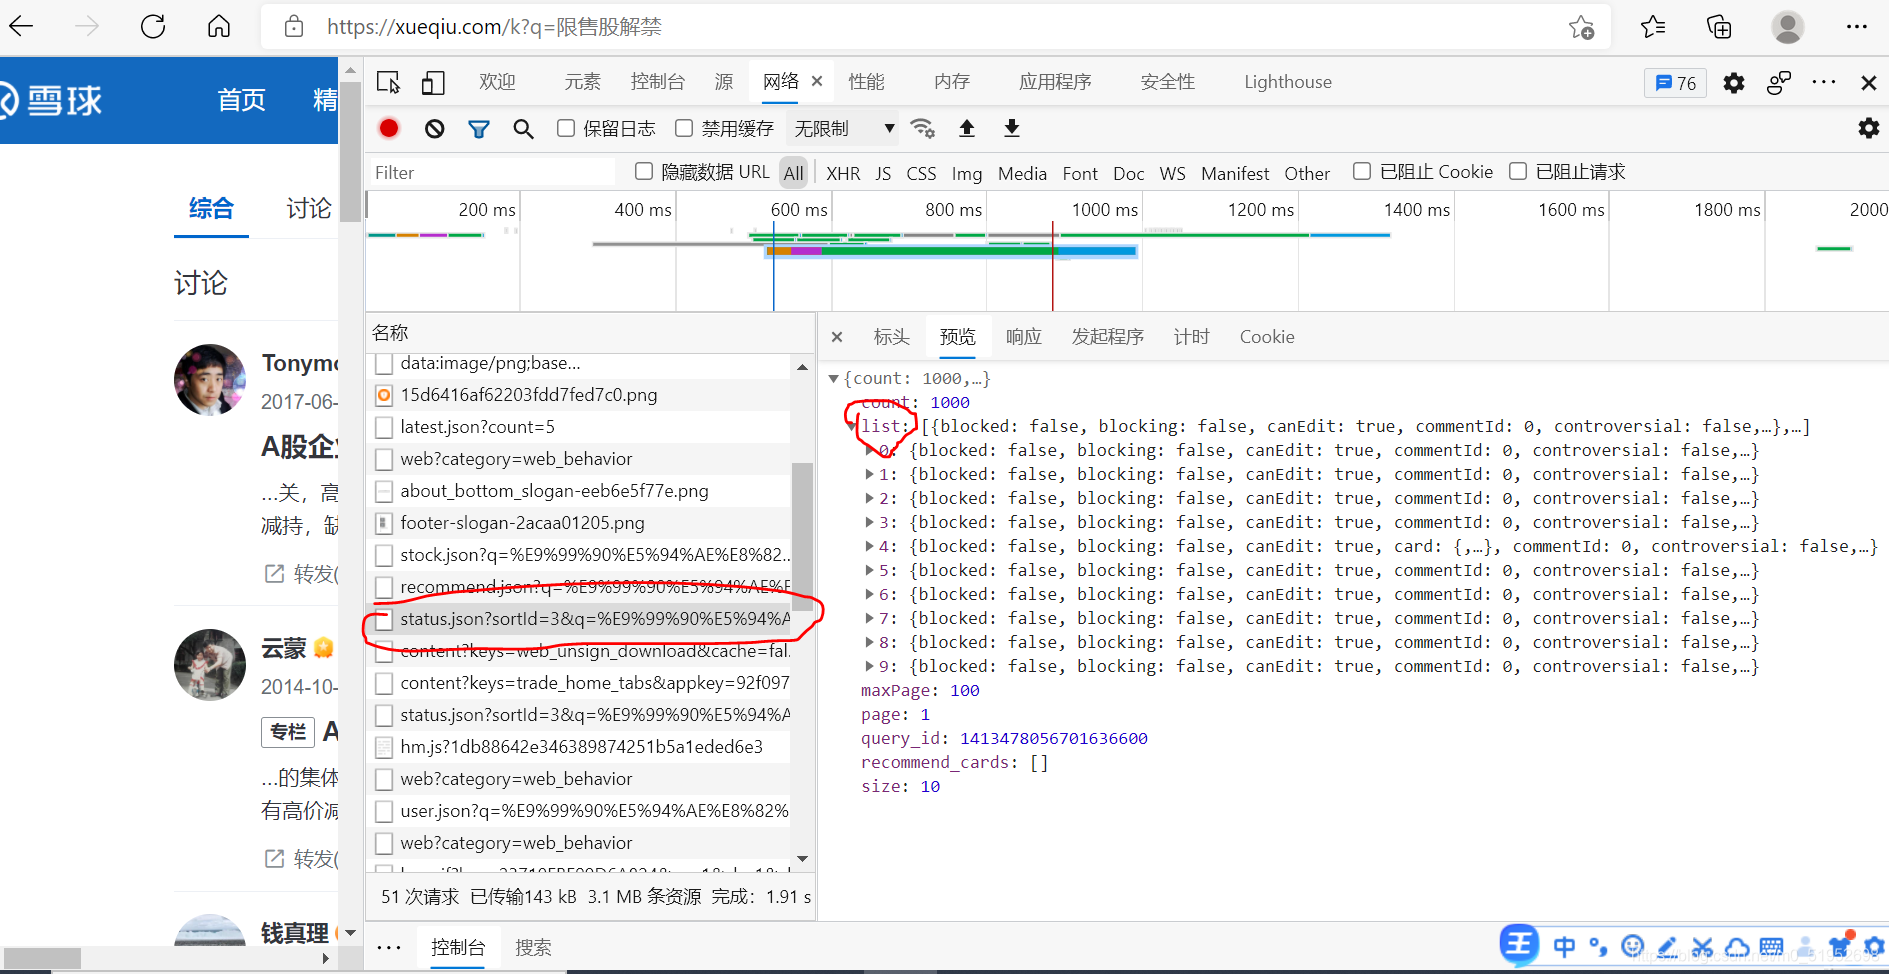Open DevTools feedback icon
Screen dimensions: 1889x974
pos(1779,83)
